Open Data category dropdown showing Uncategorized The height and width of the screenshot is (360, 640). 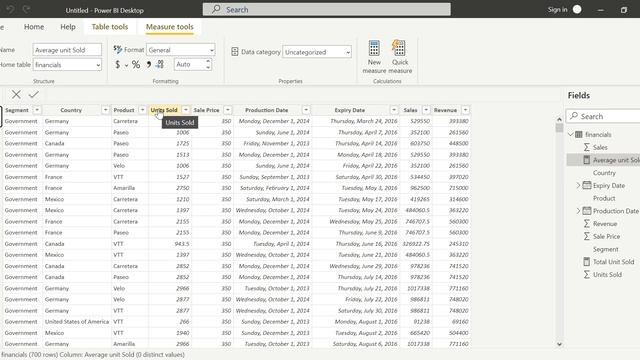(317, 52)
